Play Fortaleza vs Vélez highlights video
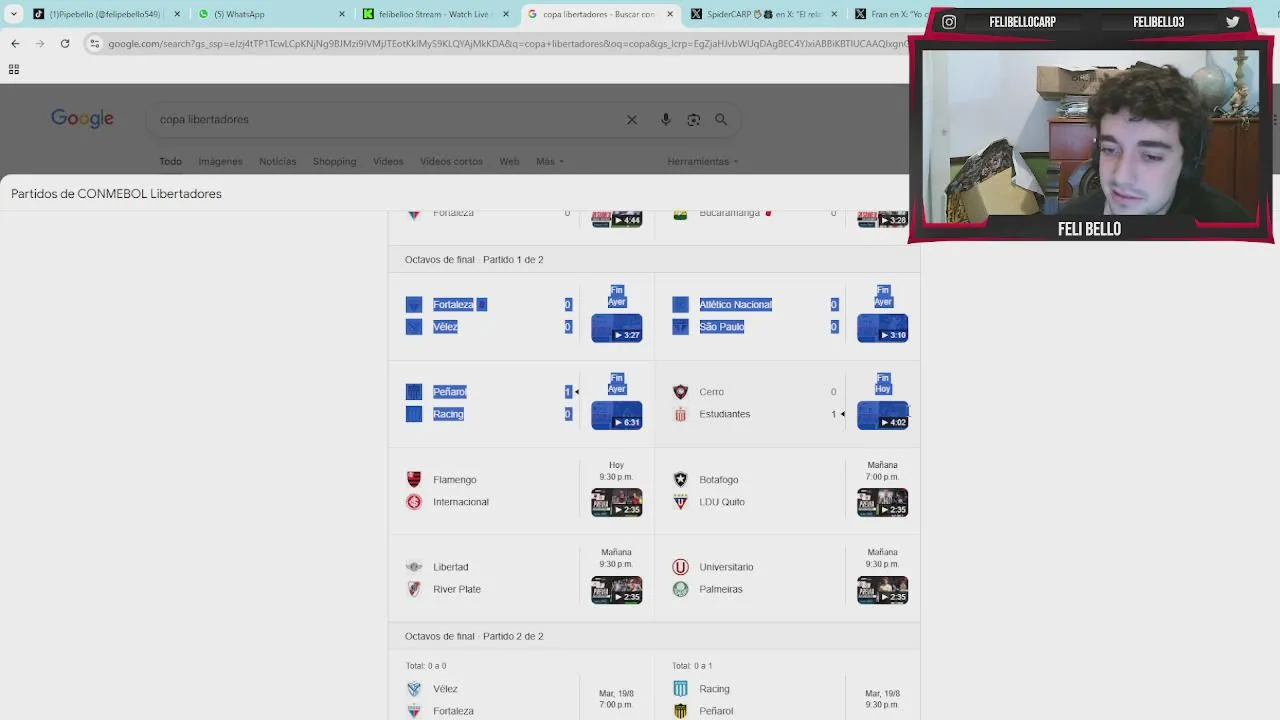Screen dimensions: 1280x720 click(x=616, y=328)
